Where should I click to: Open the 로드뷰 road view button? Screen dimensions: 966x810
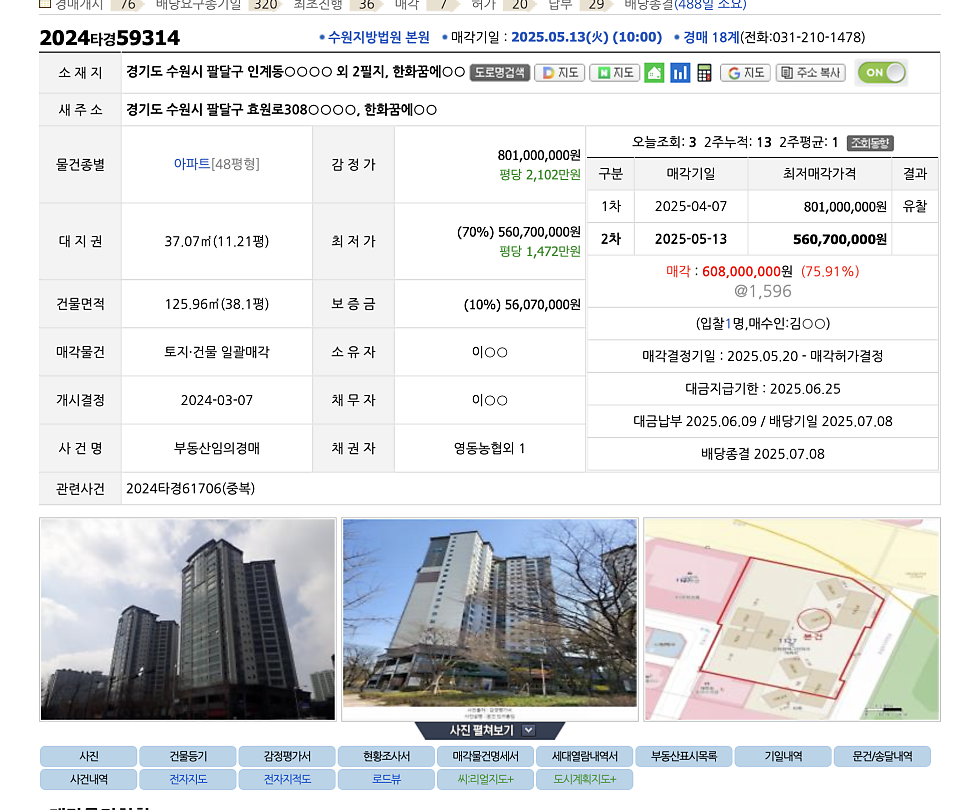385,780
